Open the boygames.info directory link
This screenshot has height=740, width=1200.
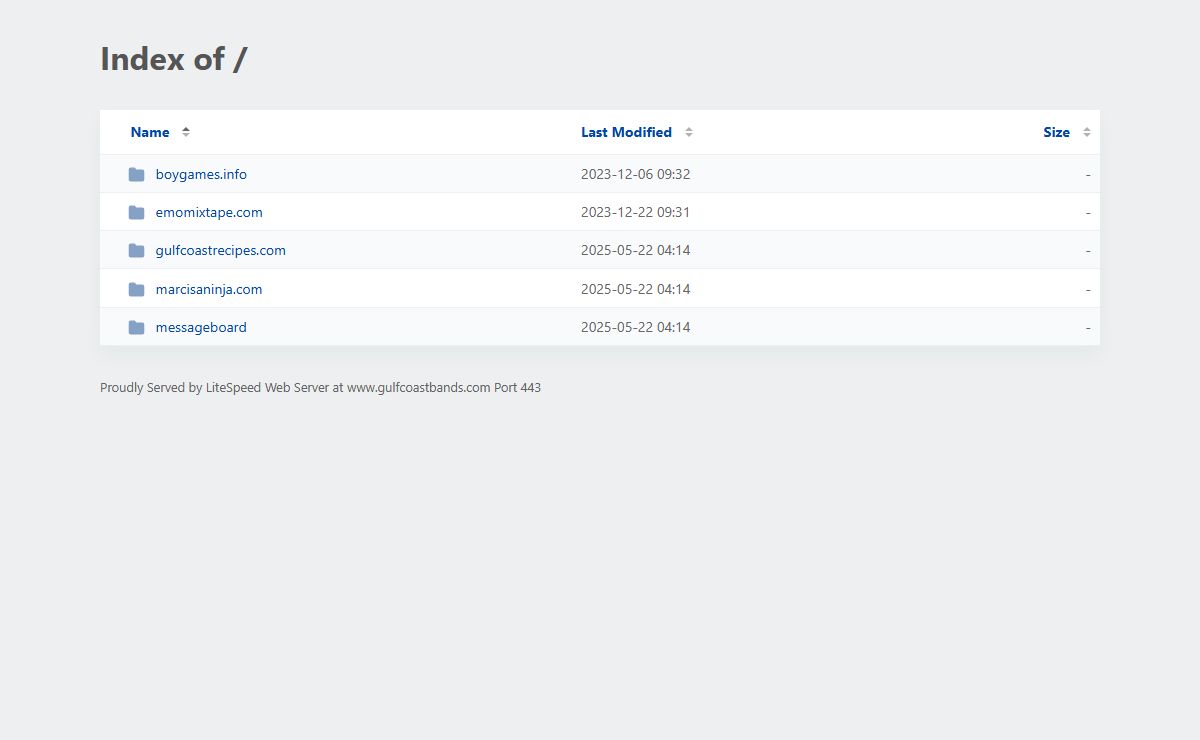click(x=201, y=174)
